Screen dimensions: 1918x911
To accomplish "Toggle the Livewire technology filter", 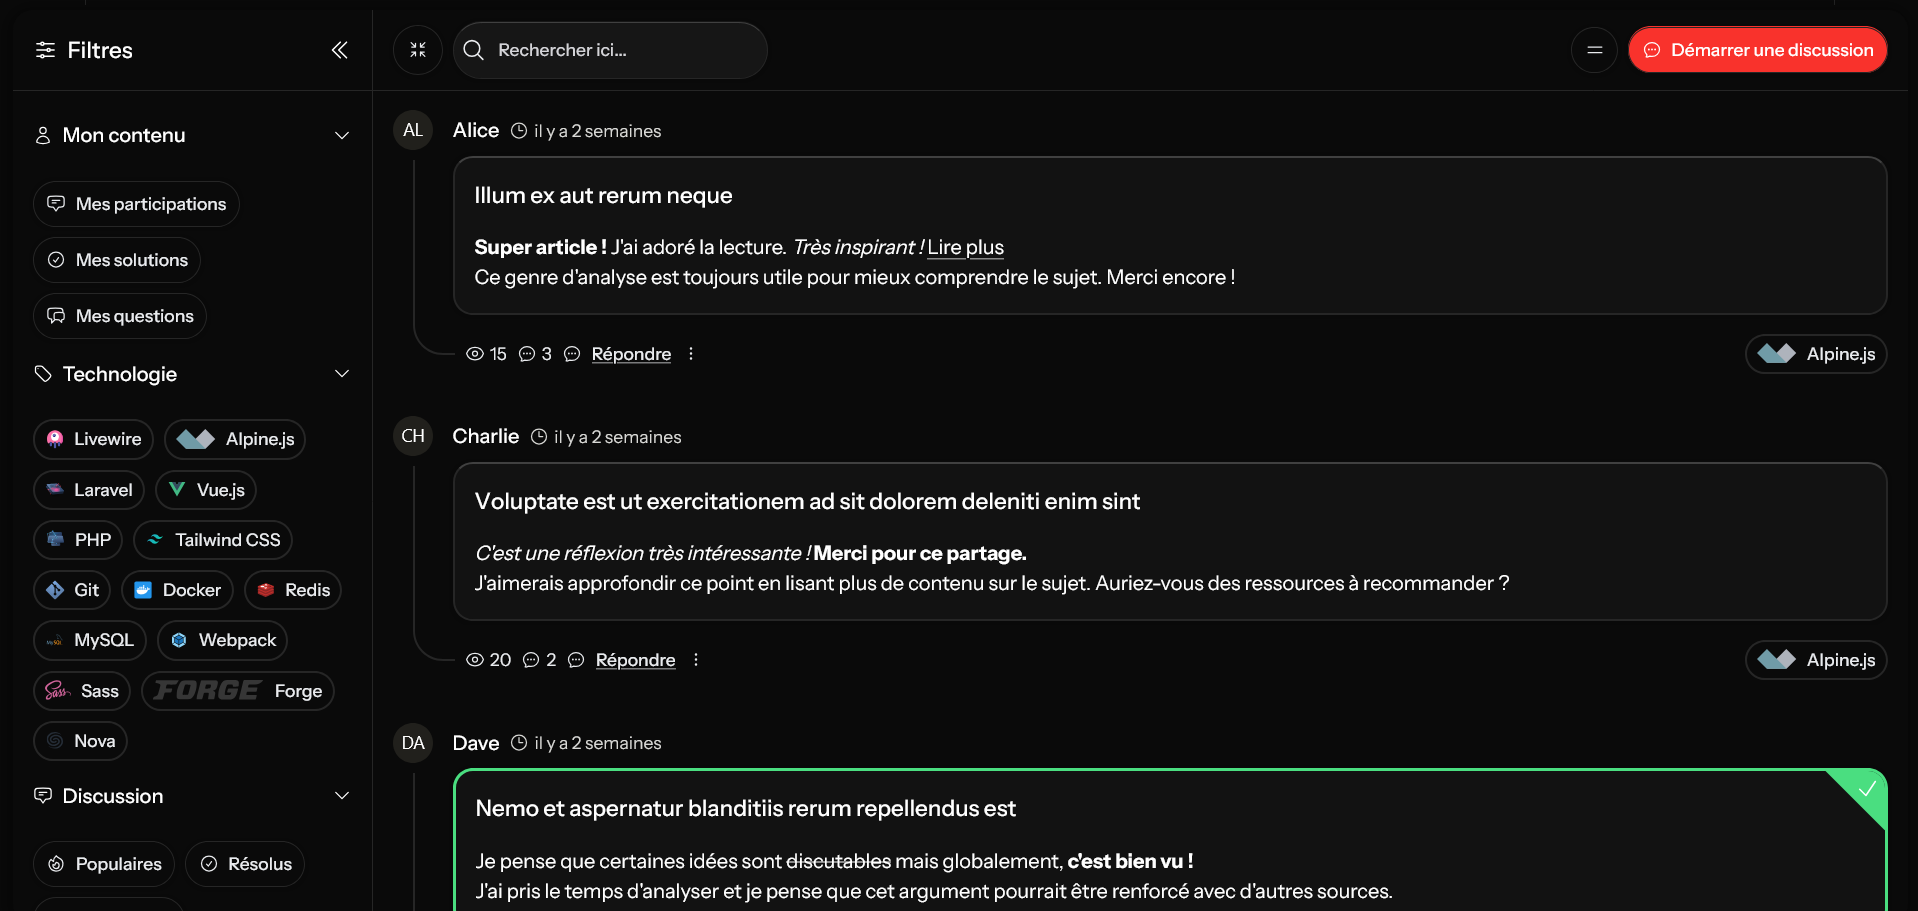I will pos(93,439).
